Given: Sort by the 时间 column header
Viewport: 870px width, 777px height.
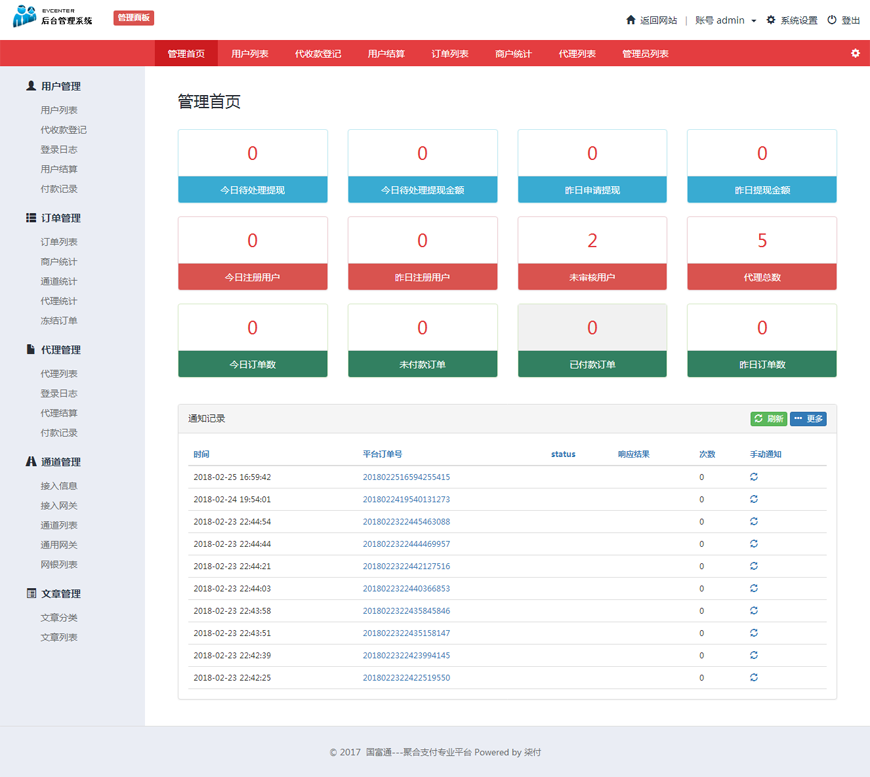Looking at the screenshot, I should 201,454.
